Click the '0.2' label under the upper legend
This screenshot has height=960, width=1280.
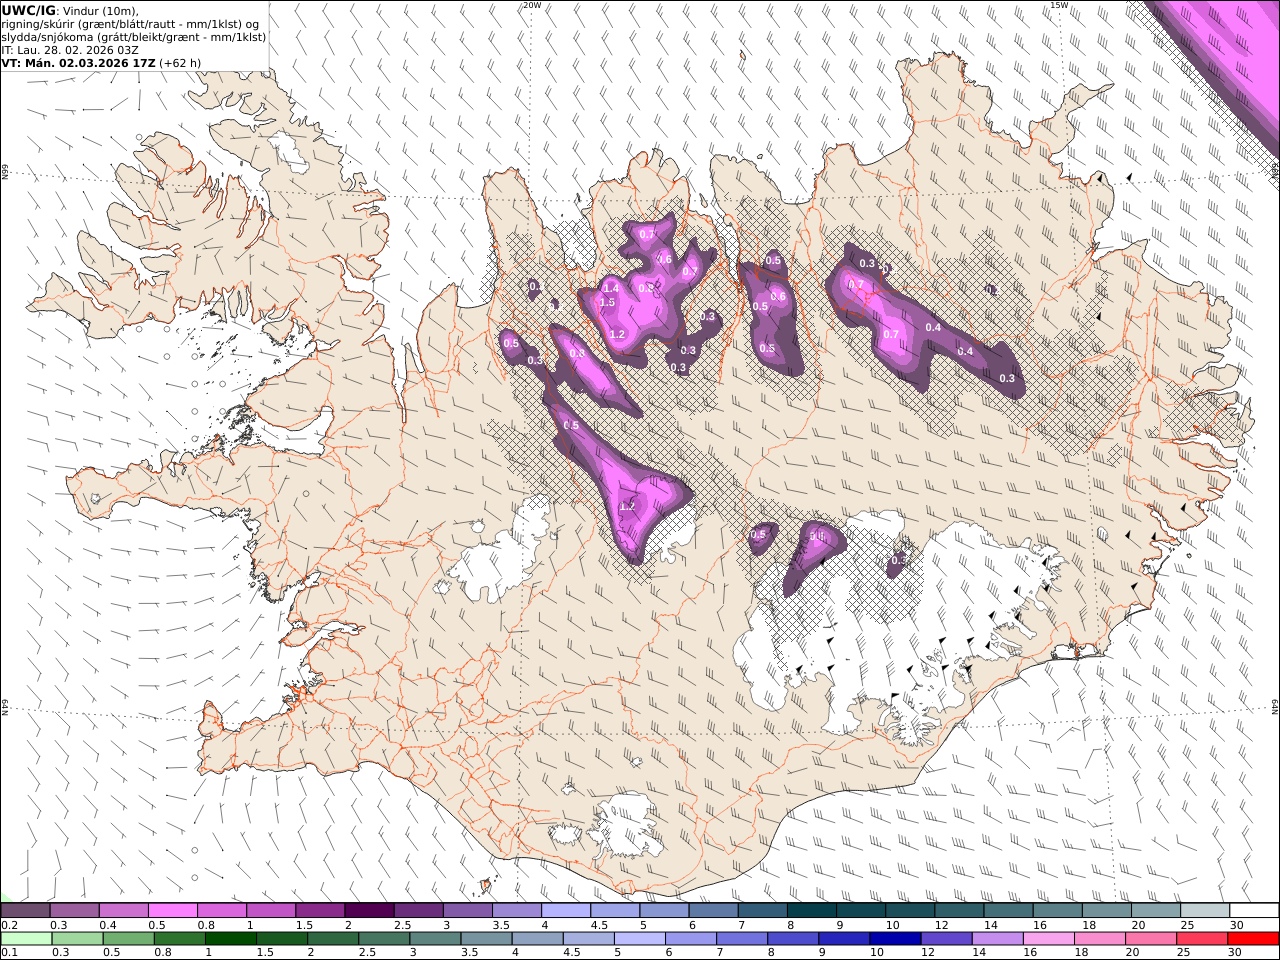pos(8,925)
